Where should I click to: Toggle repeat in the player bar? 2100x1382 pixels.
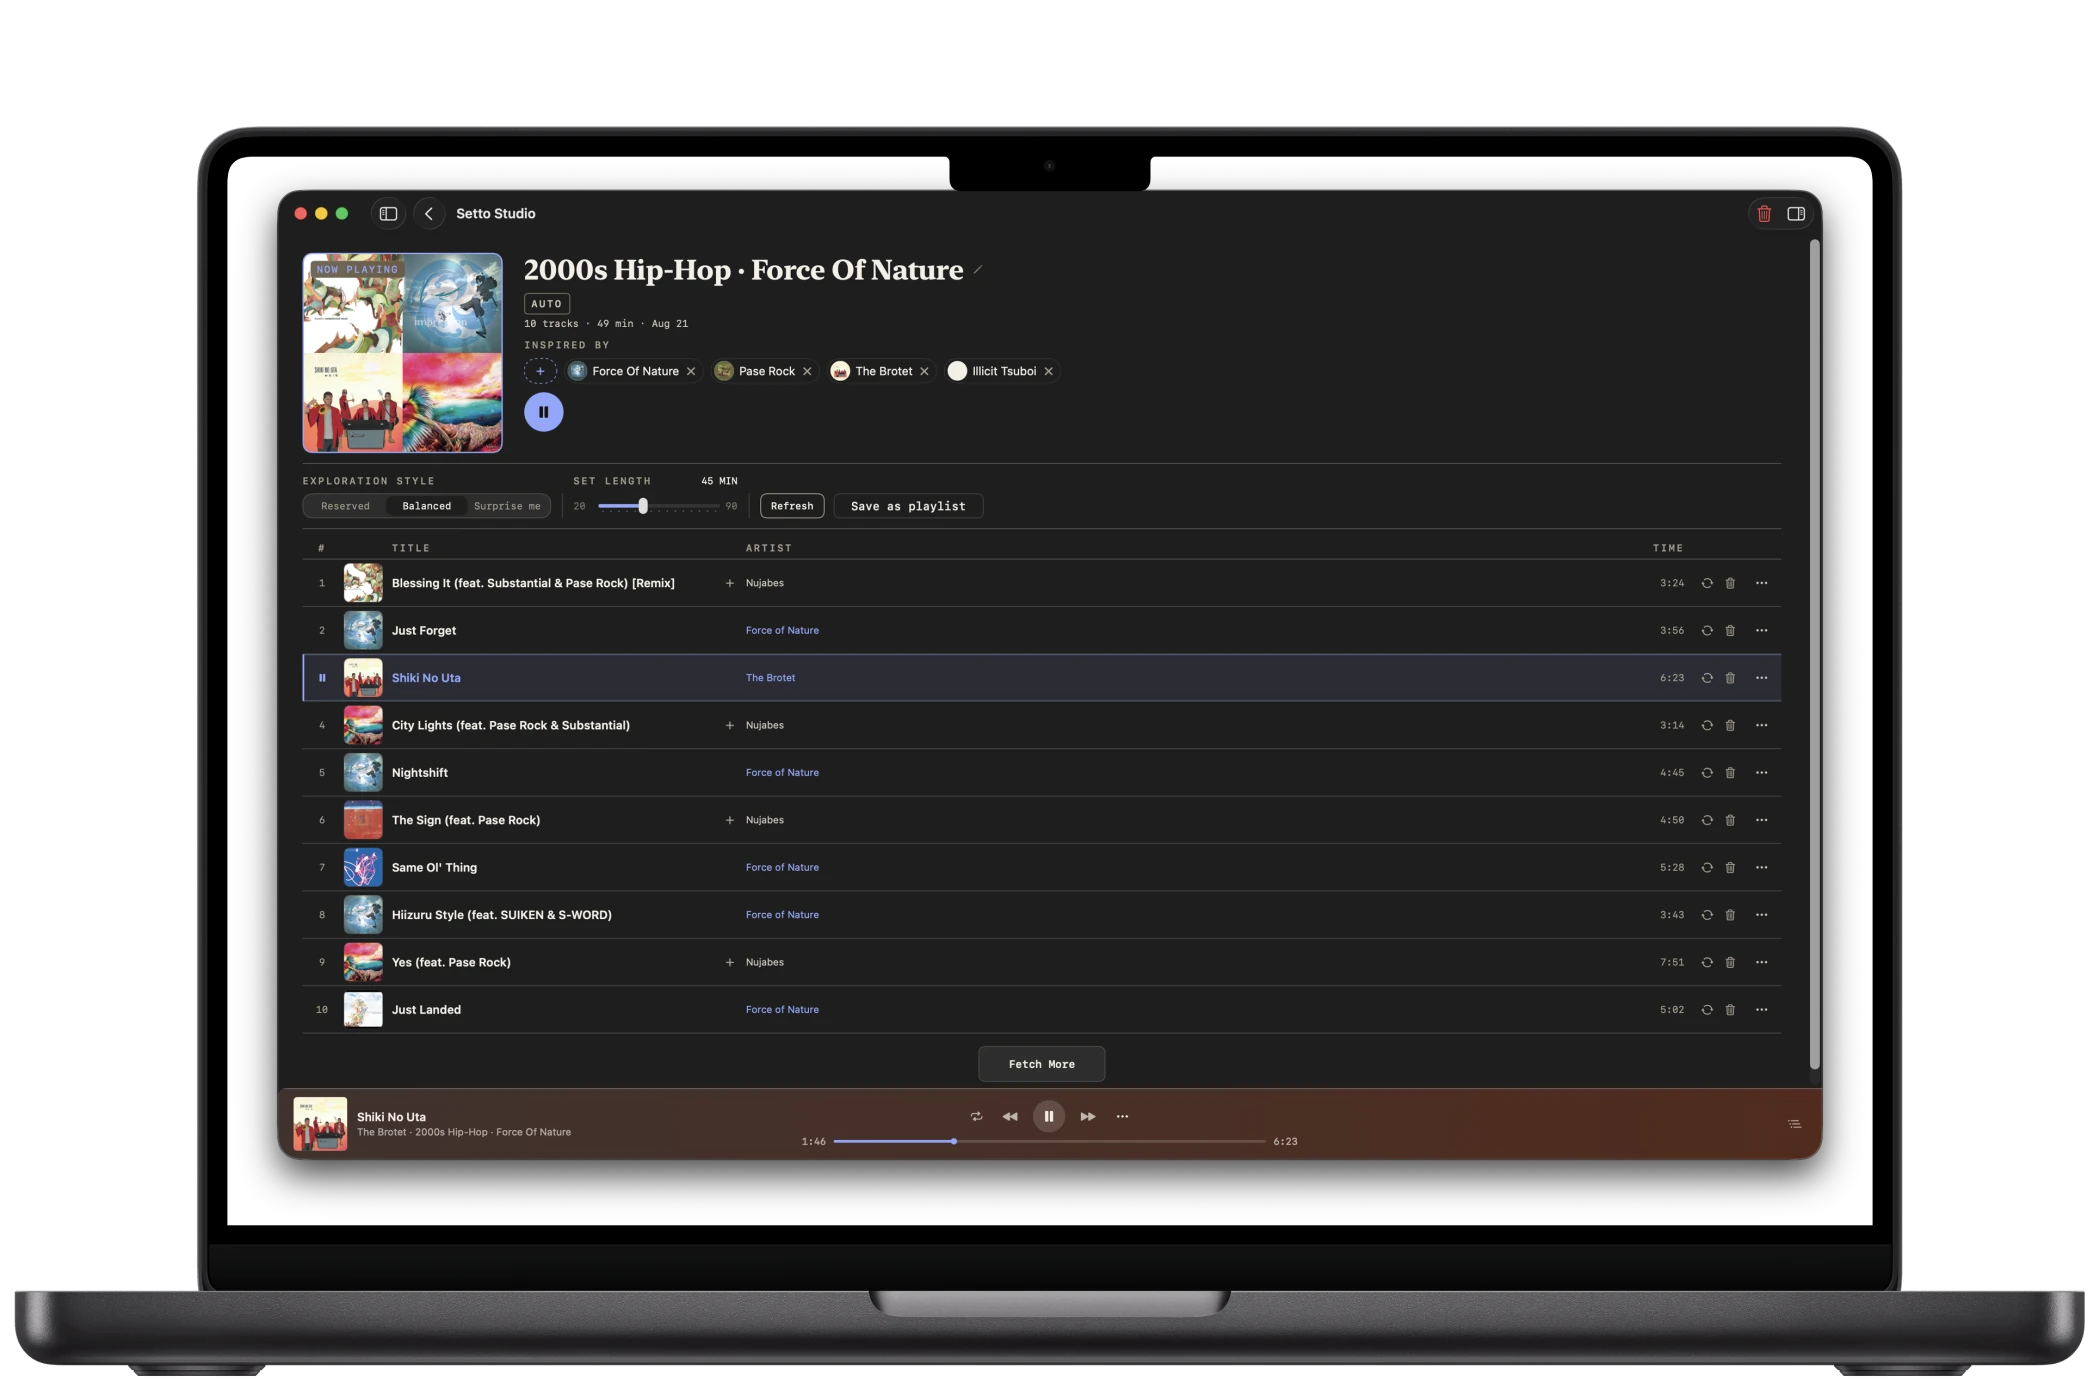(x=976, y=1117)
